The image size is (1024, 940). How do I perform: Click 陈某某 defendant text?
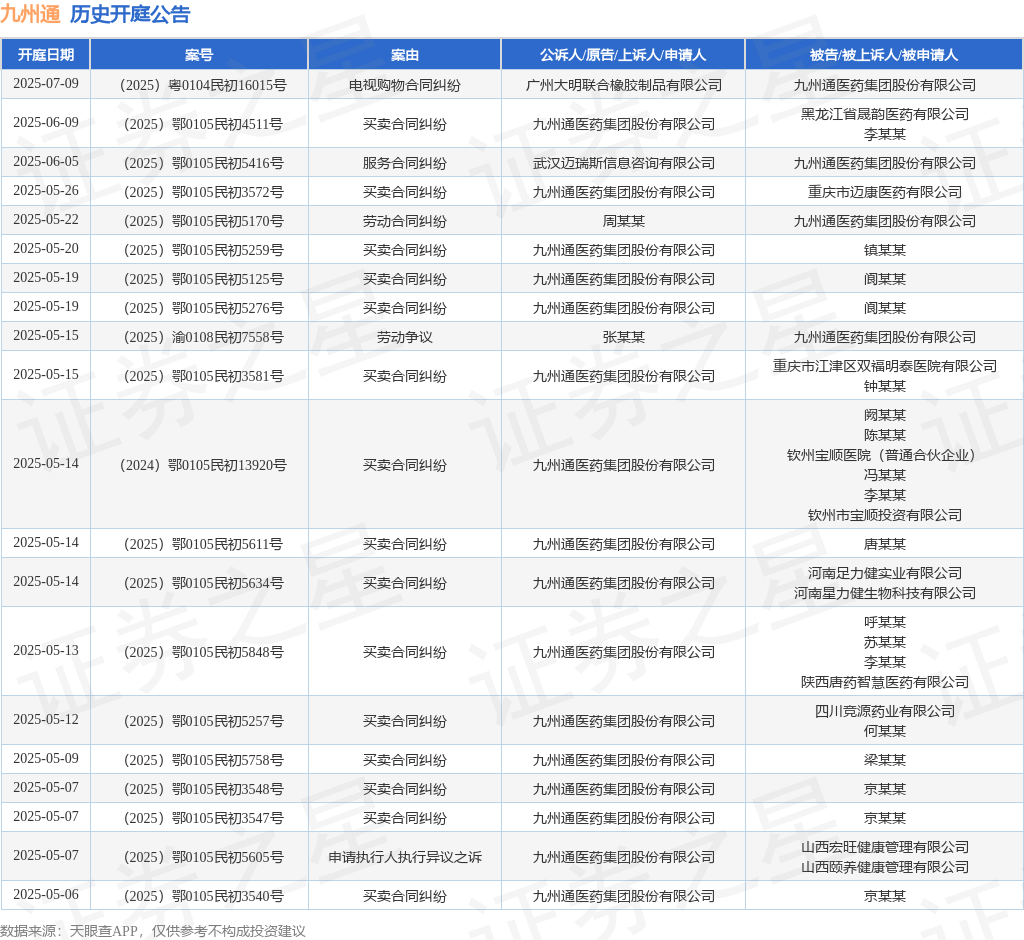884,435
